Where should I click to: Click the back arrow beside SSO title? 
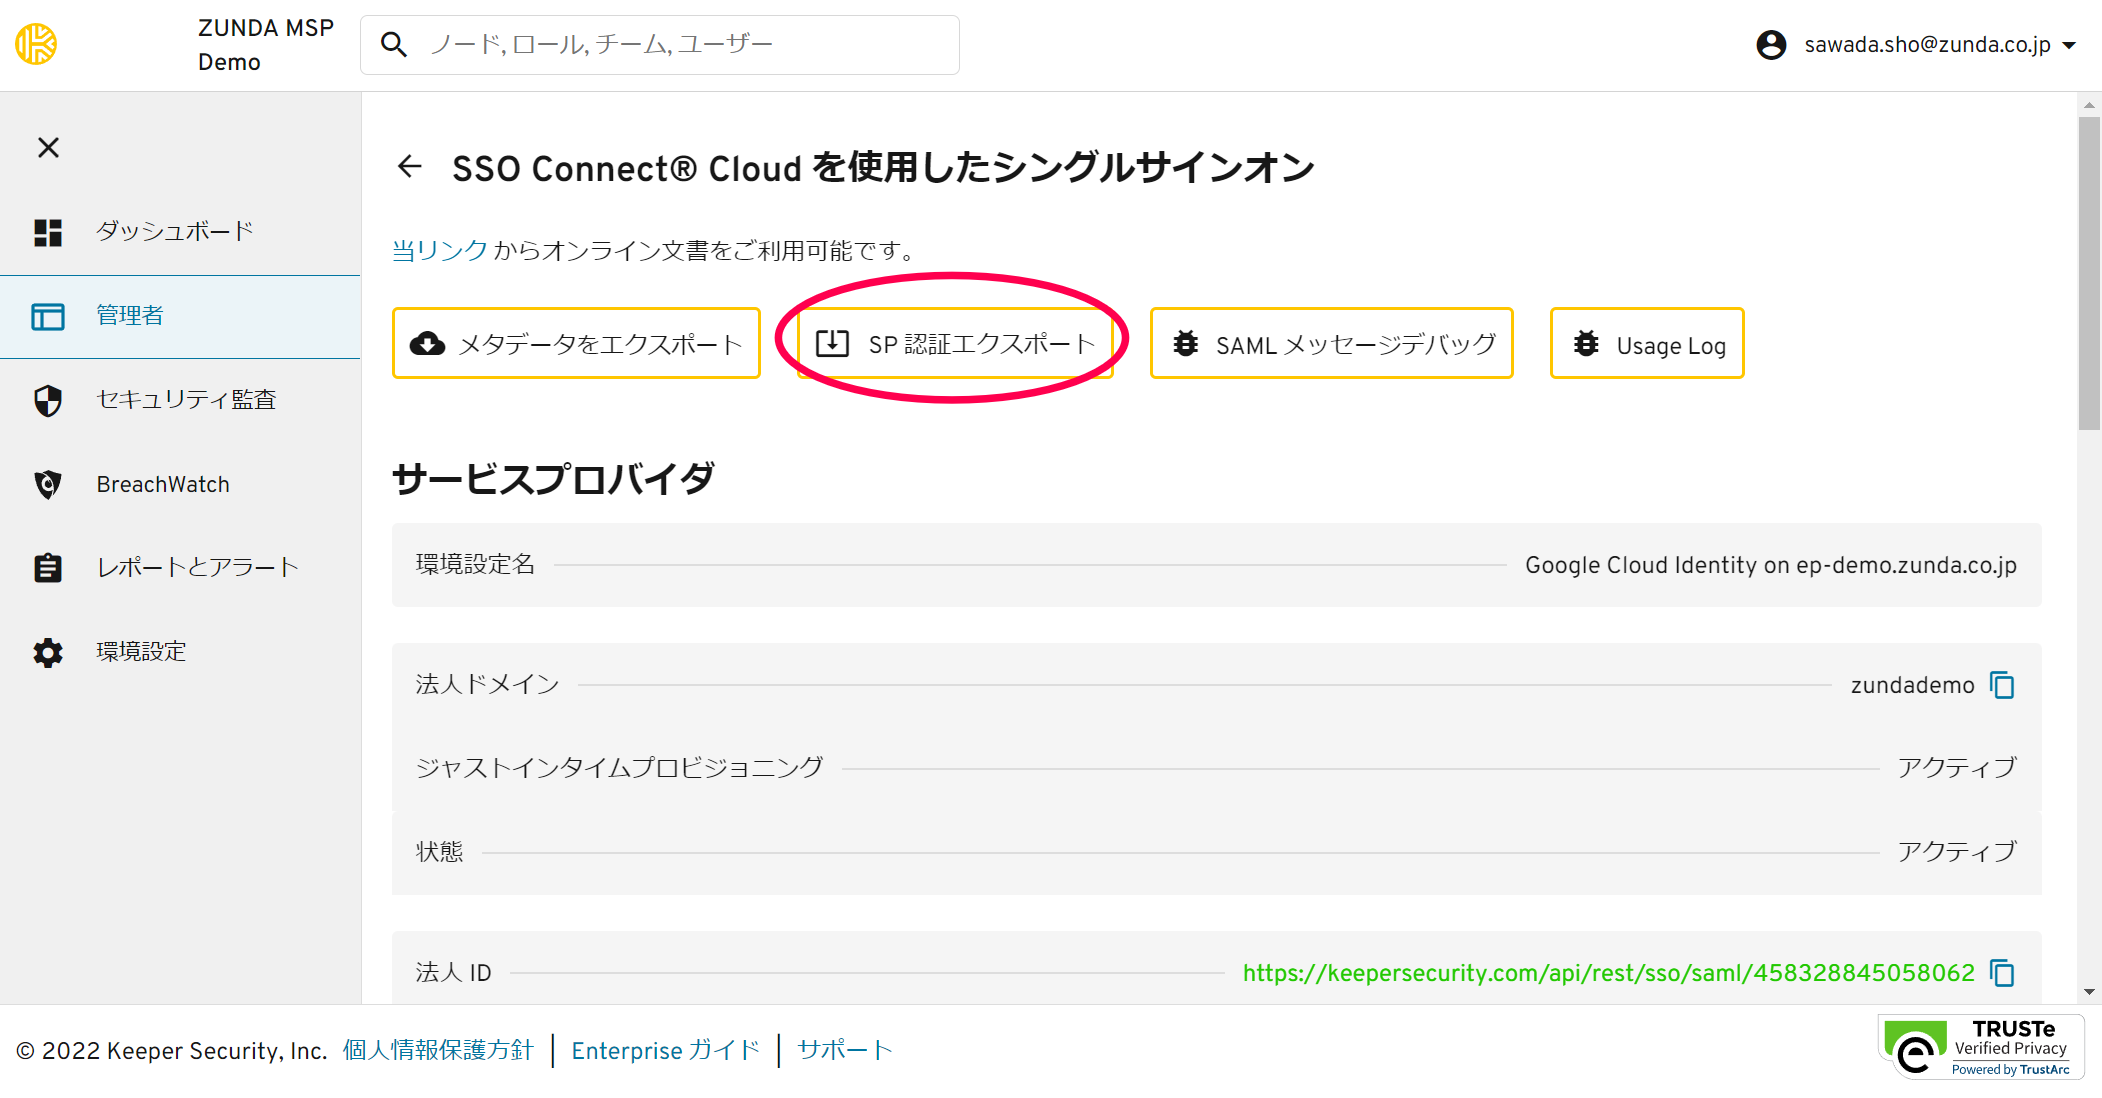point(410,167)
